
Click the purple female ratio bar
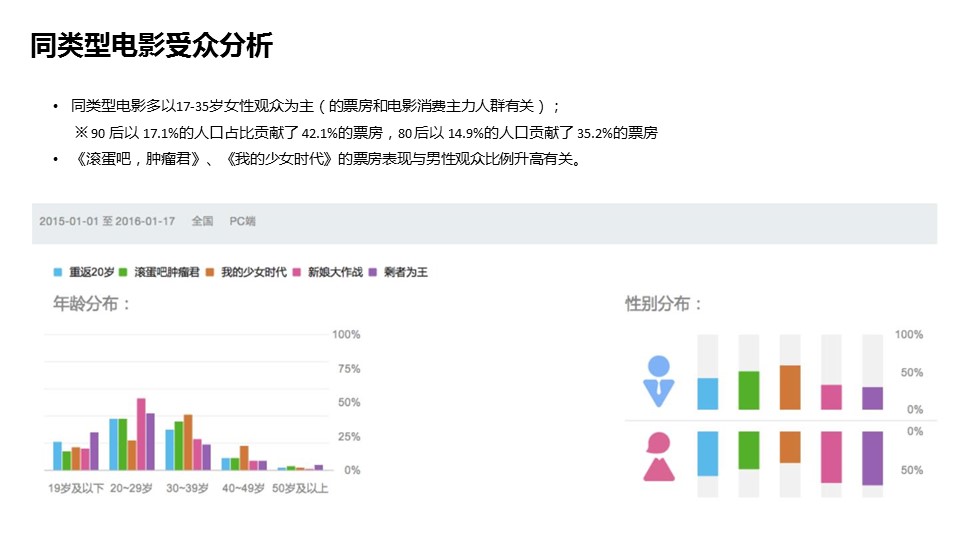point(872,459)
